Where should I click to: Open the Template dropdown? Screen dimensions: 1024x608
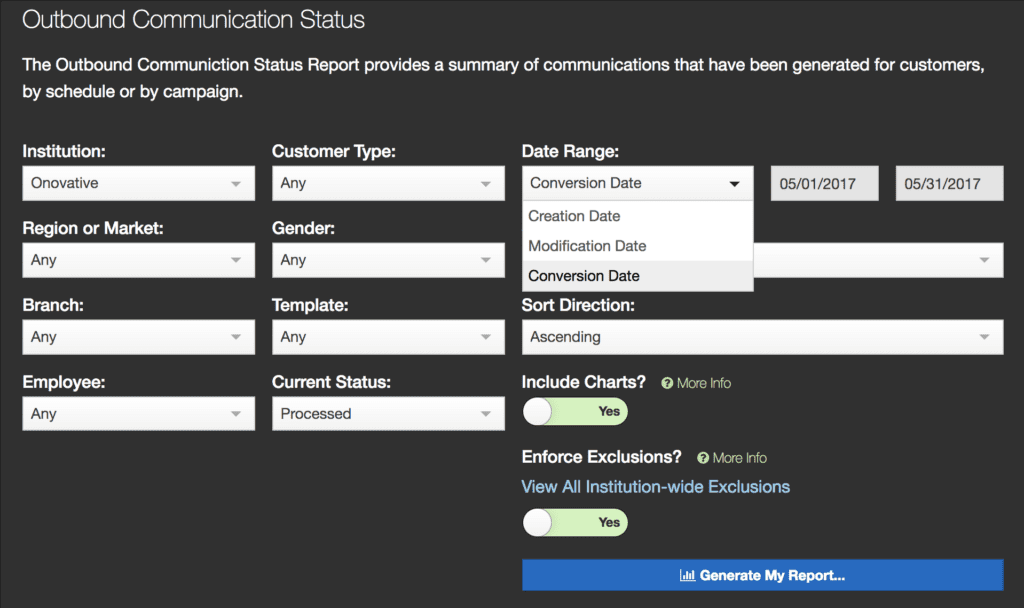coord(388,337)
